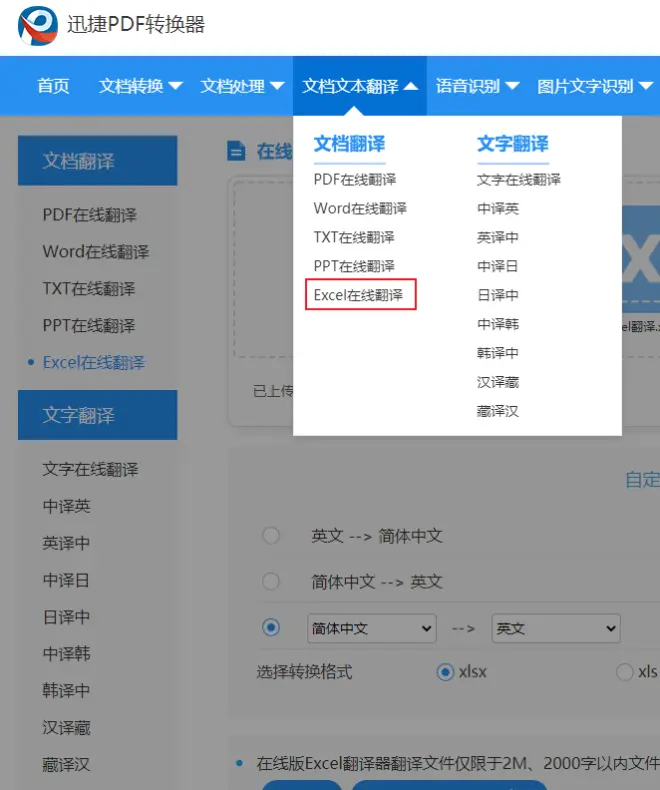660x790 pixels.
Task: Open 文字在线翻译 in the left sidebar
Action: click(90, 470)
